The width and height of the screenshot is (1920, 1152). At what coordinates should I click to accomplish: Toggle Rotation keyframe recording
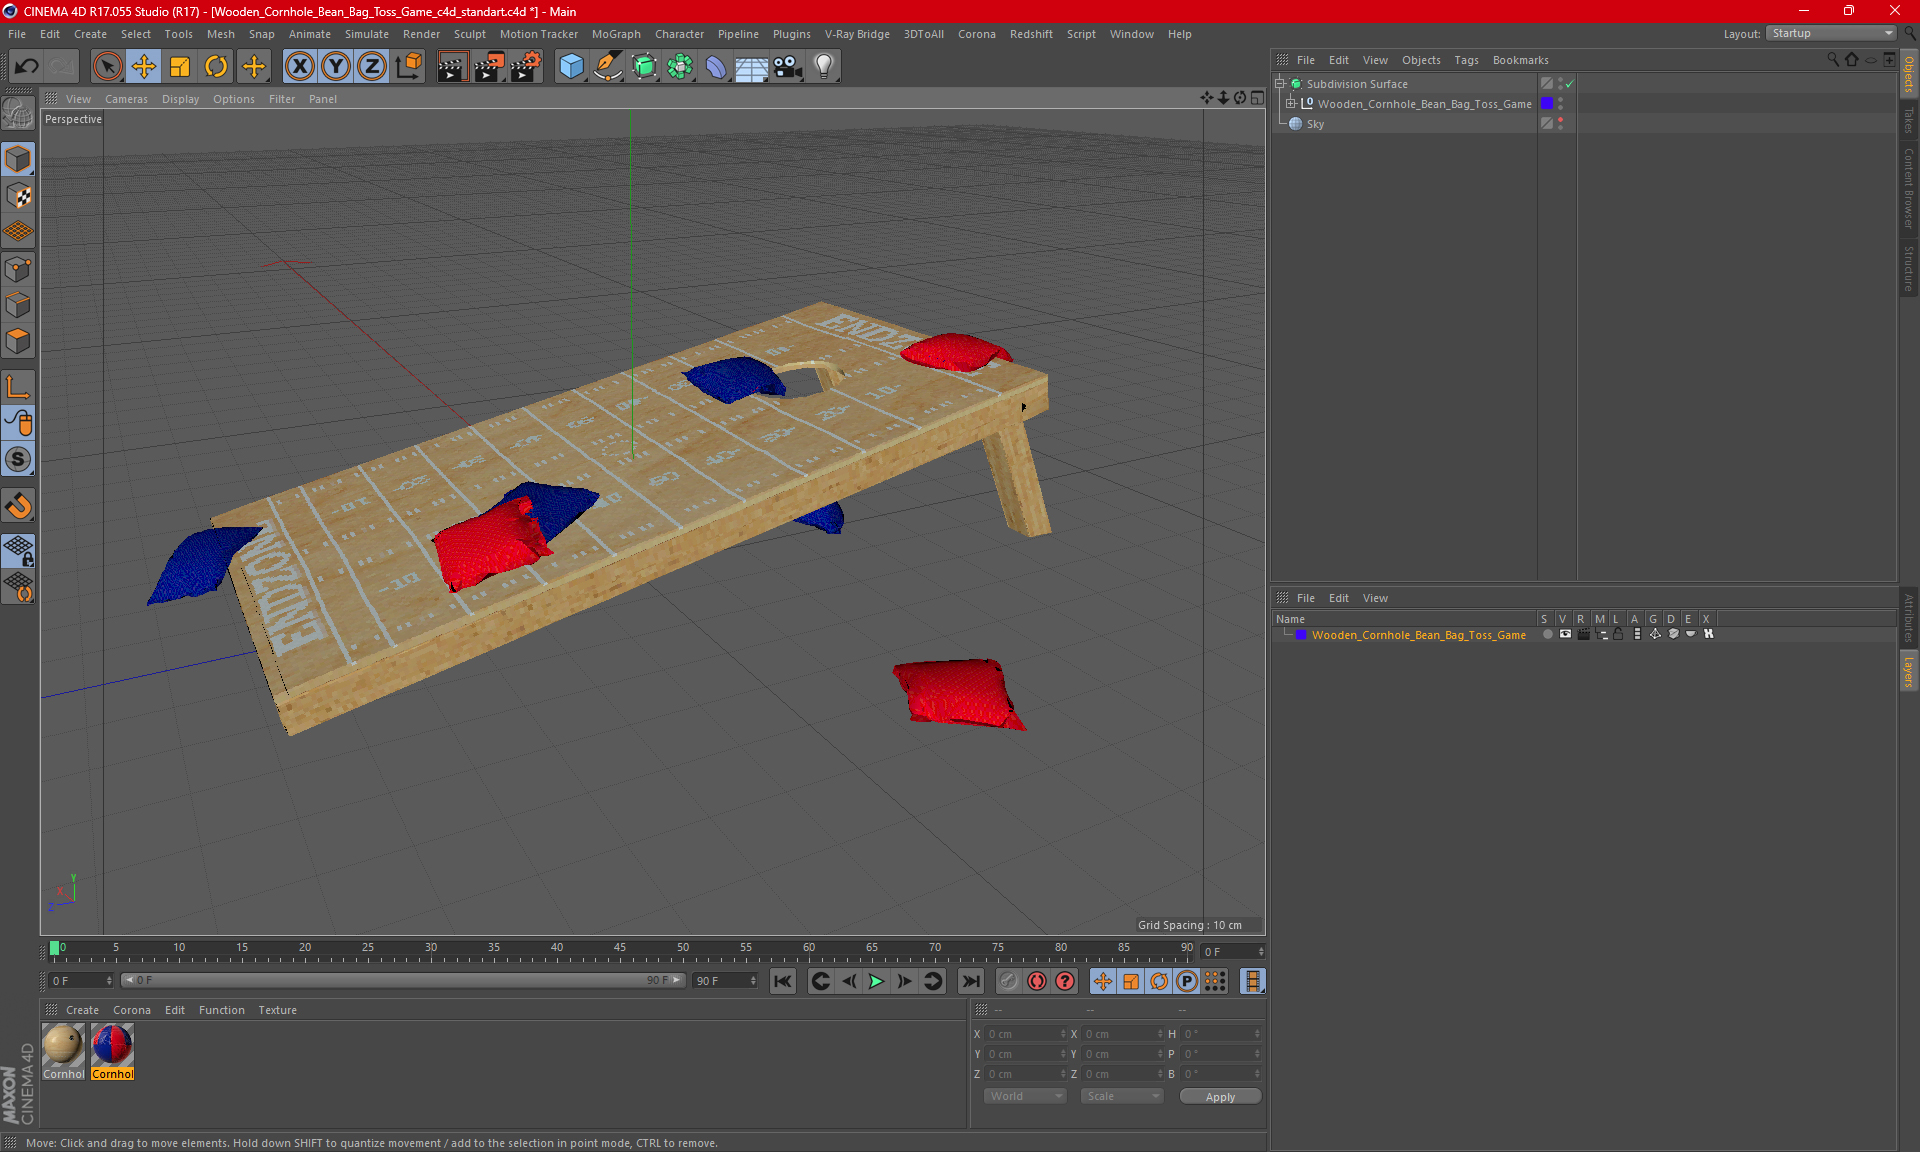pos(1159,981)
